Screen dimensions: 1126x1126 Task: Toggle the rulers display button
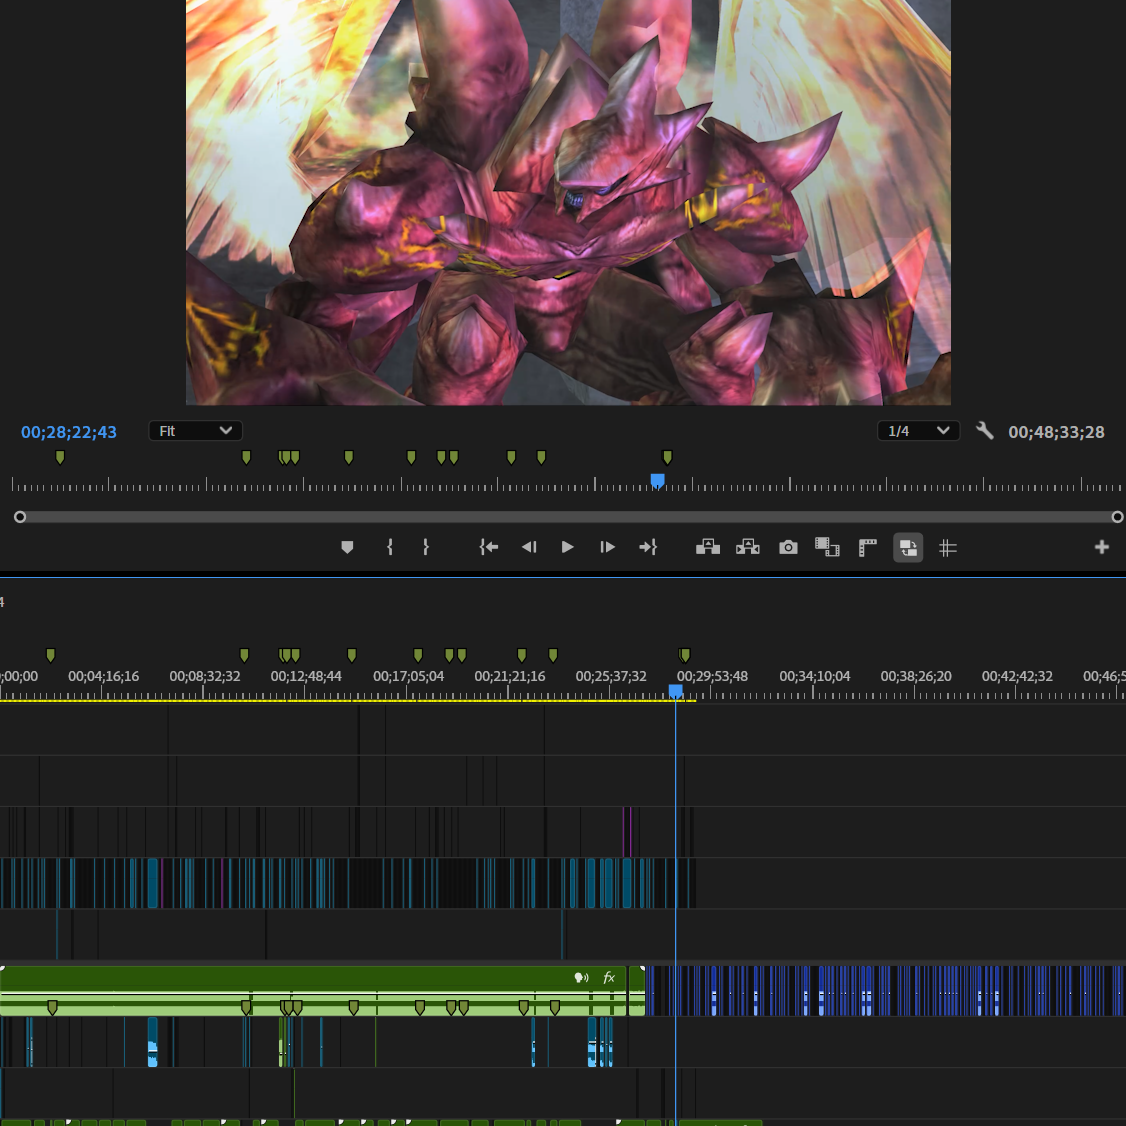(x=867, y=548)
